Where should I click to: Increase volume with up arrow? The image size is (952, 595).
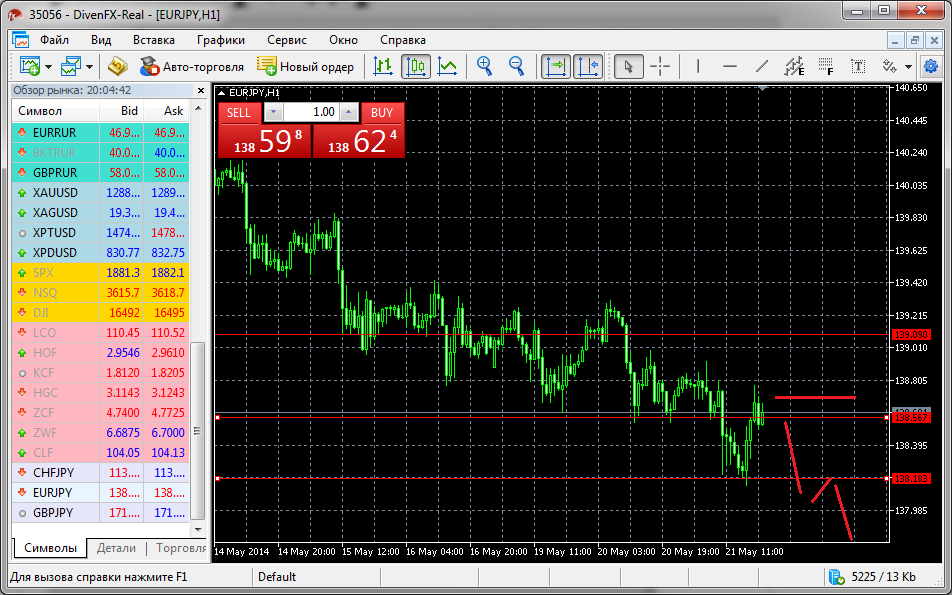click(348, 112)
